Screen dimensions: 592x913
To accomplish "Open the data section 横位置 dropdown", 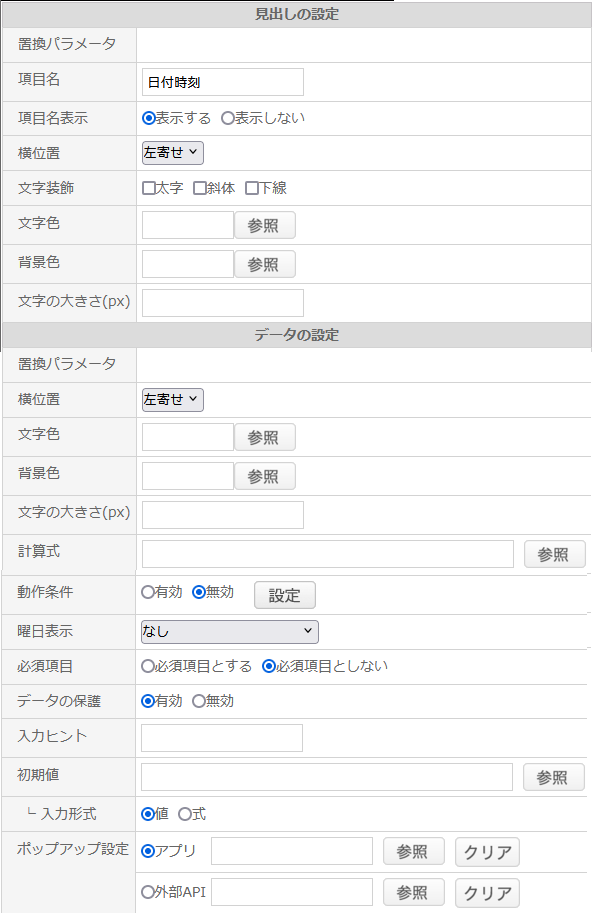I will pos(173,399).
